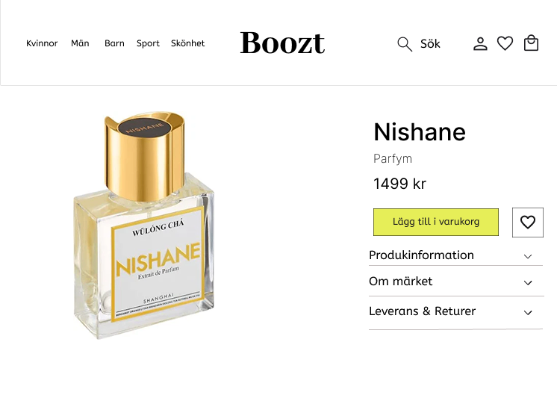The image size is (557, 398).
Task: Open the Leverans & Returer section label
Action: (x=422, y=311)
